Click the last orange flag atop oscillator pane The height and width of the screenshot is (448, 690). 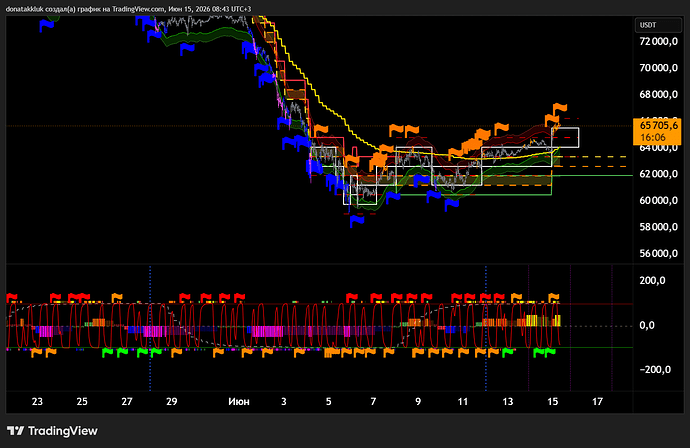click(x=554, y=298)
